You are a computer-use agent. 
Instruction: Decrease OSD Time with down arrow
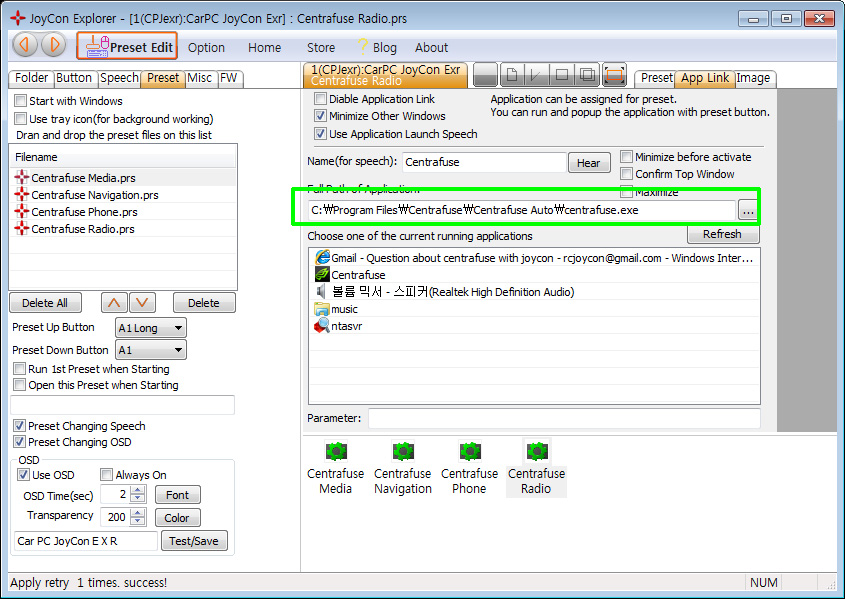coord(138,498)
